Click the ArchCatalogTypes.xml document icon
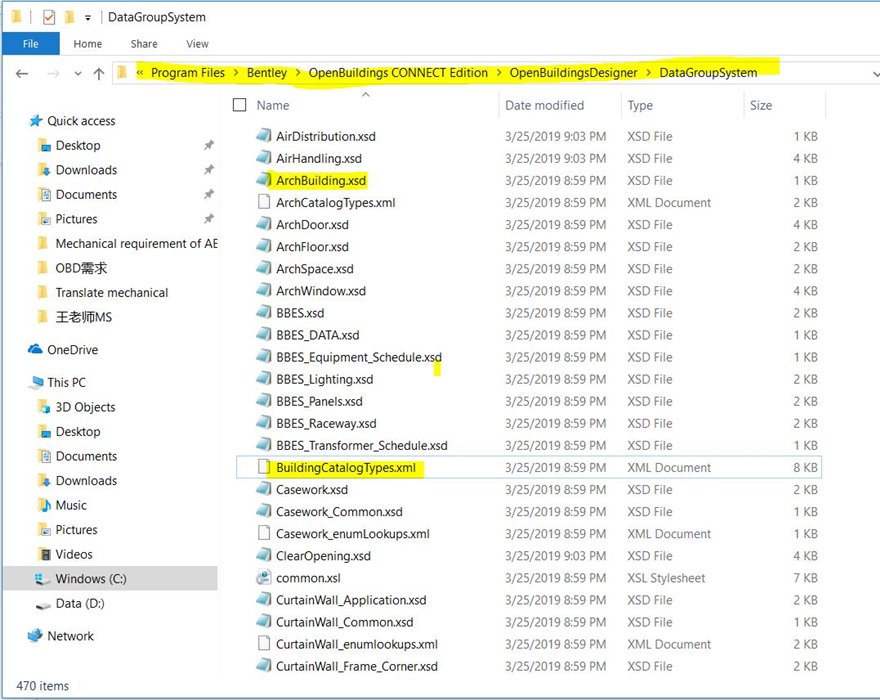 pos(264,202)
